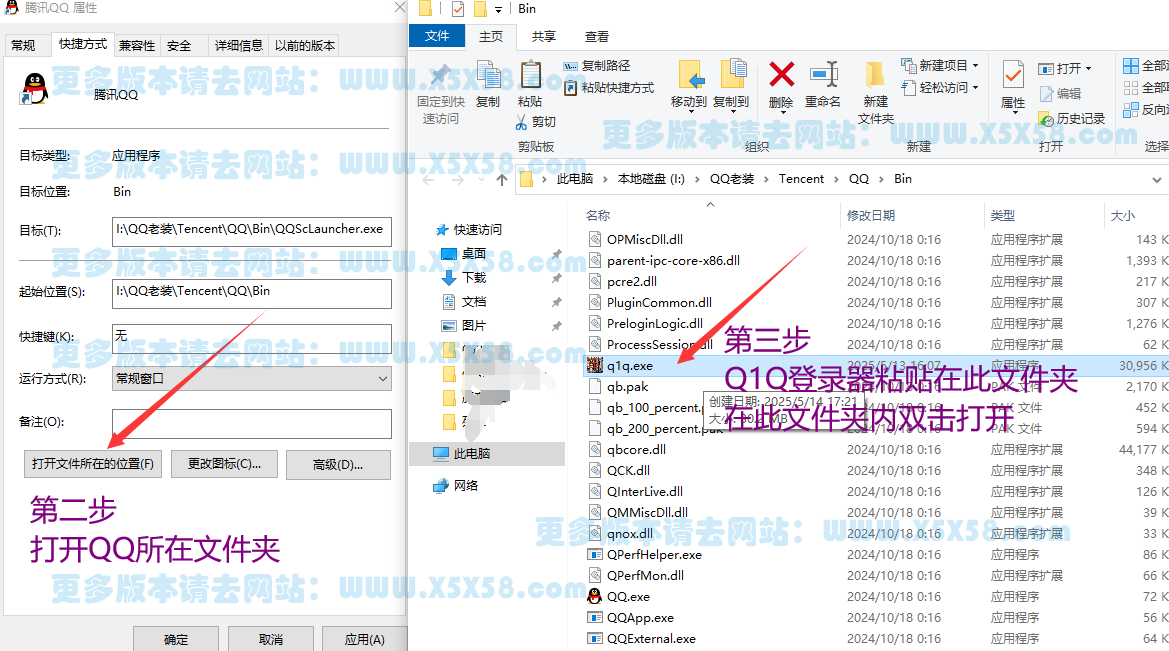Image resolution: width=1169 pixels, height=651 pixels.
Task: Select the QQ.exe penguin icon file
Action: point(596,597)
